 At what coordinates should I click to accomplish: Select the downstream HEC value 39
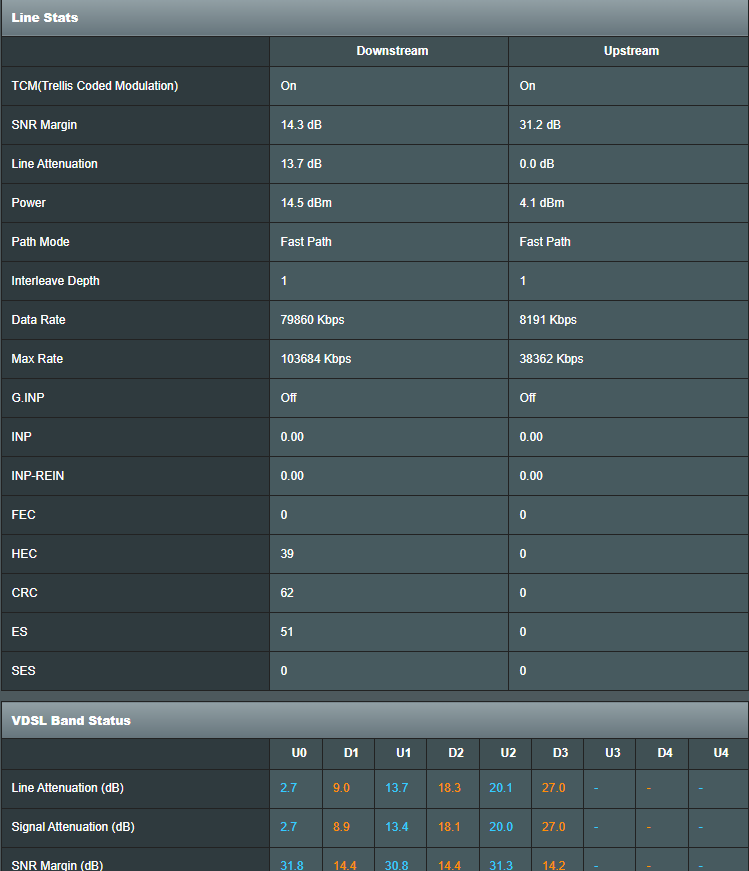tap(287, 554)
